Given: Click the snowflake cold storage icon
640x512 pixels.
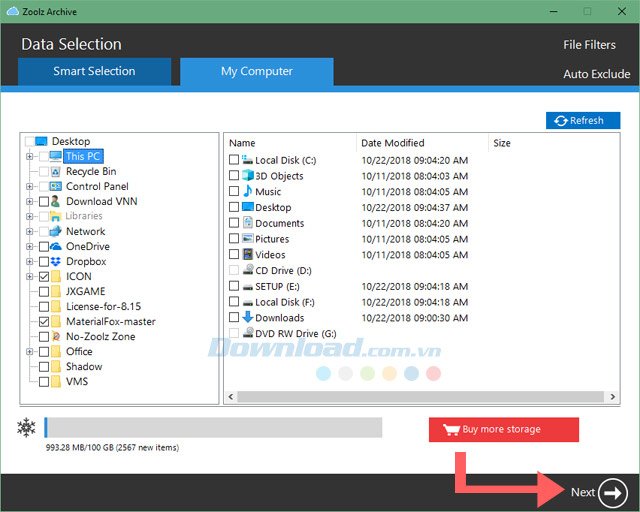Looking at the screenshot, I should point(26,428).
